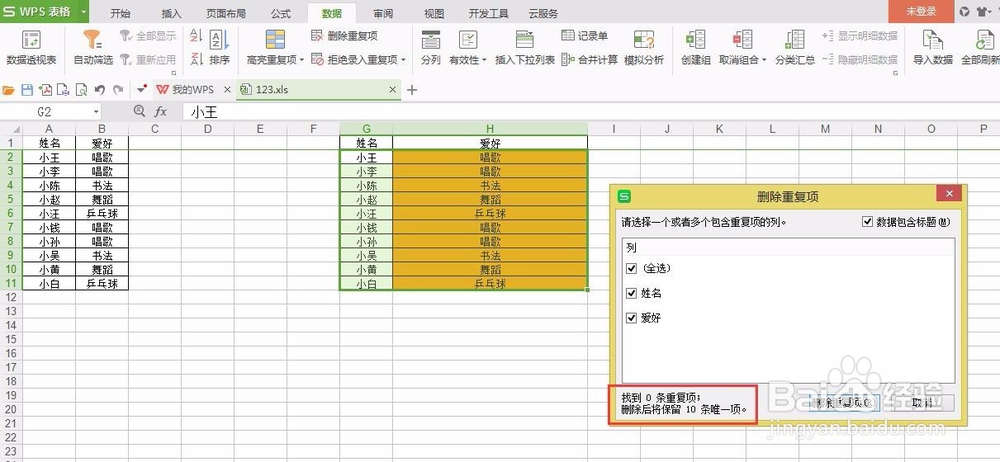Screen dimensions: 1000x462
Task: Click 插入下拉列表 in the ribbon
Action: click(525, 48)
